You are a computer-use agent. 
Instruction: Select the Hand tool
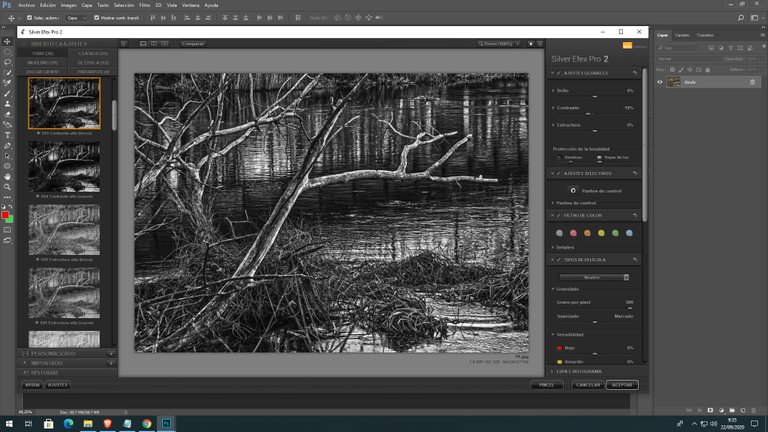click(7, 176)
